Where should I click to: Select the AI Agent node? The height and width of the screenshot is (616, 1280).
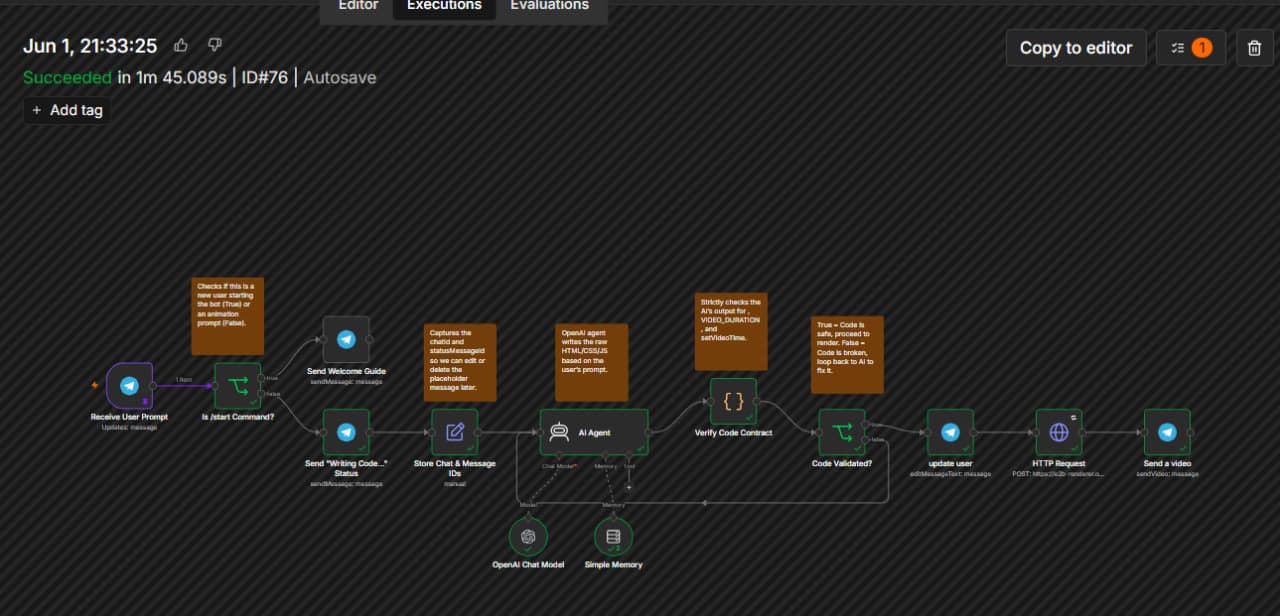[x=594, y=432]
